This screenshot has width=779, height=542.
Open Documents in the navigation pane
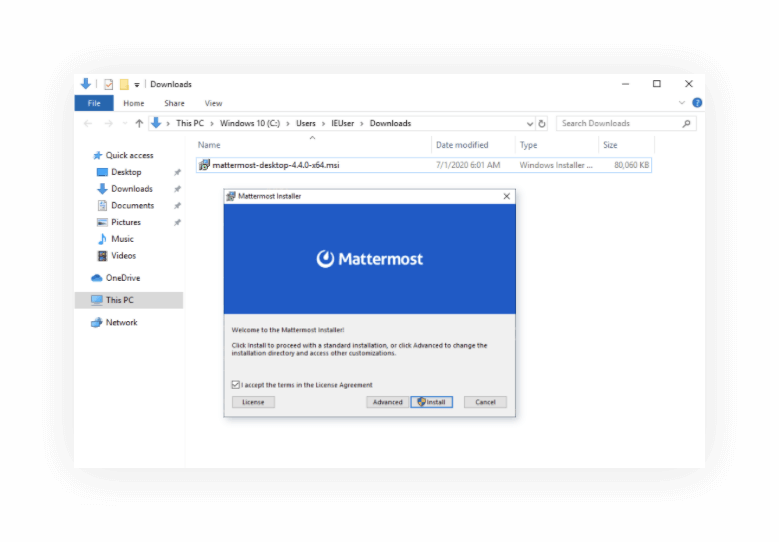tap(133, 205)
